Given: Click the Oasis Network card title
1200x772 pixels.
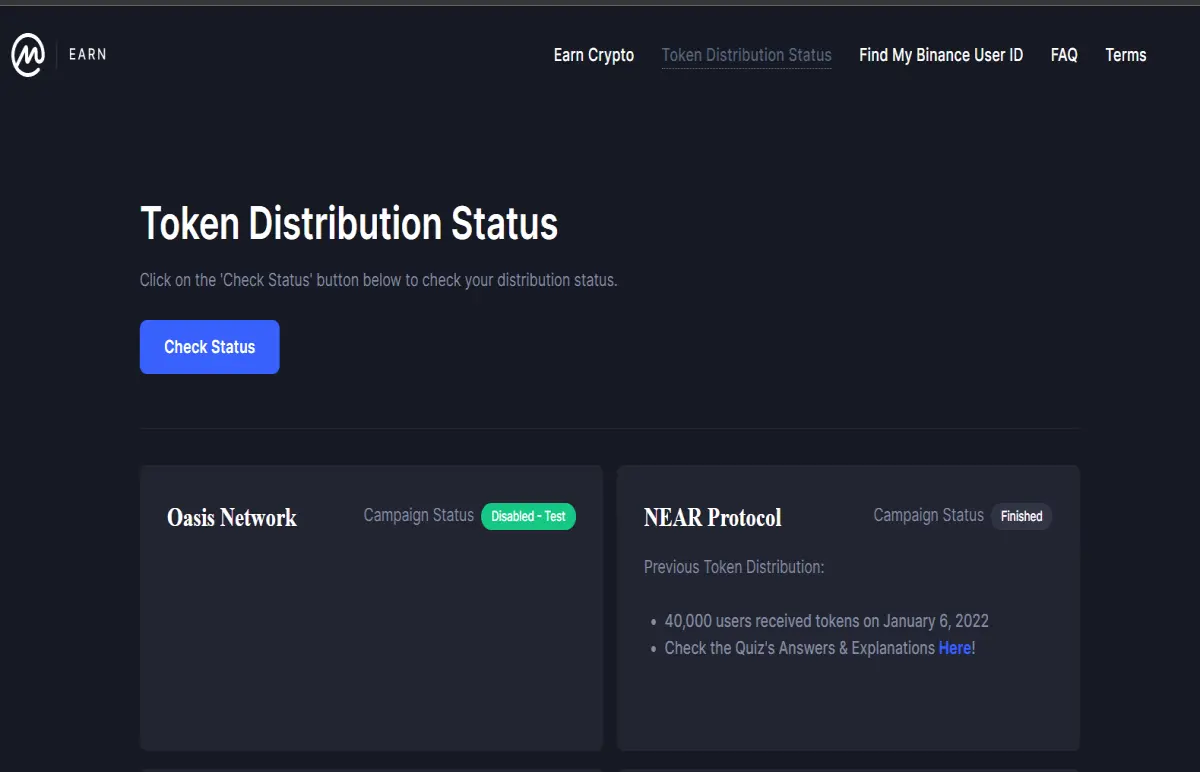Looking at the screenshot, I should (x=232, y=517).
